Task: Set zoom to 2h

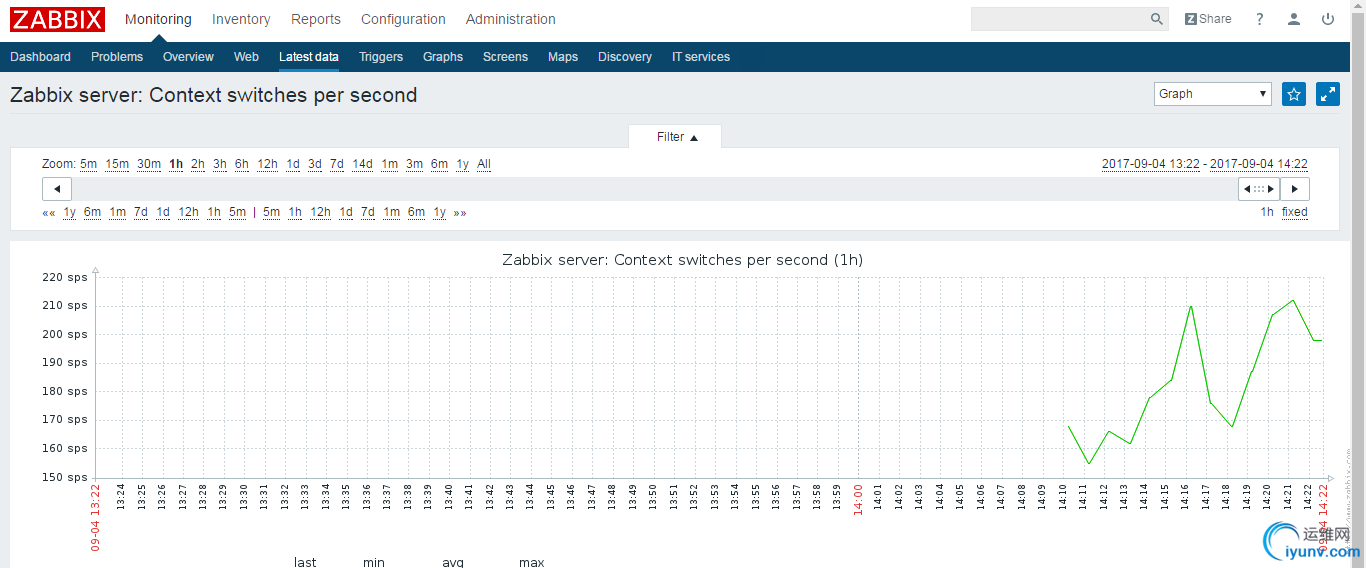Action: [x=198, y=164]
